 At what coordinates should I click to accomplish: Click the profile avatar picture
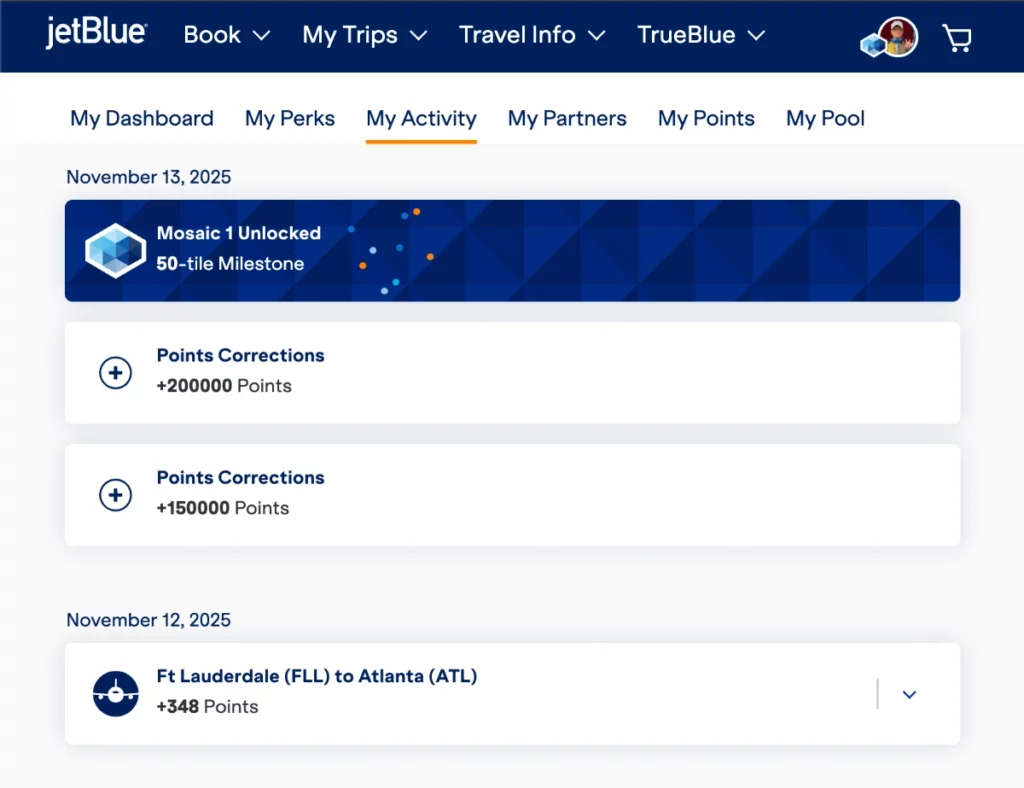point(901,36)
